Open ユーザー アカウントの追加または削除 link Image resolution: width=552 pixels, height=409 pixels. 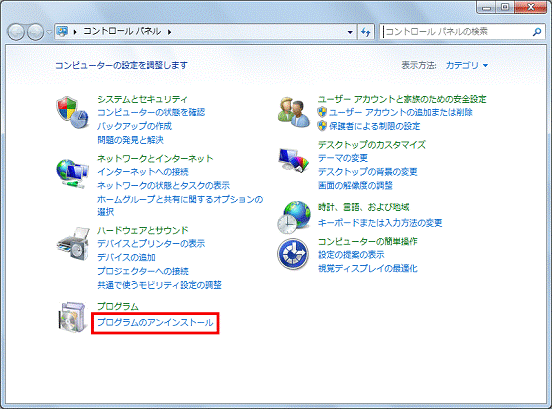pyautogui.click(x=401, y=112)
